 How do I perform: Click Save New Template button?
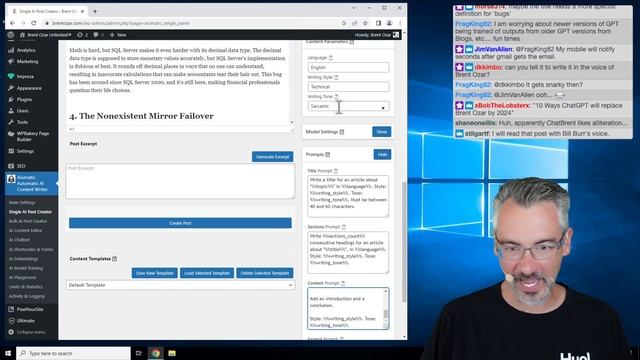click(x=155, y=273)
